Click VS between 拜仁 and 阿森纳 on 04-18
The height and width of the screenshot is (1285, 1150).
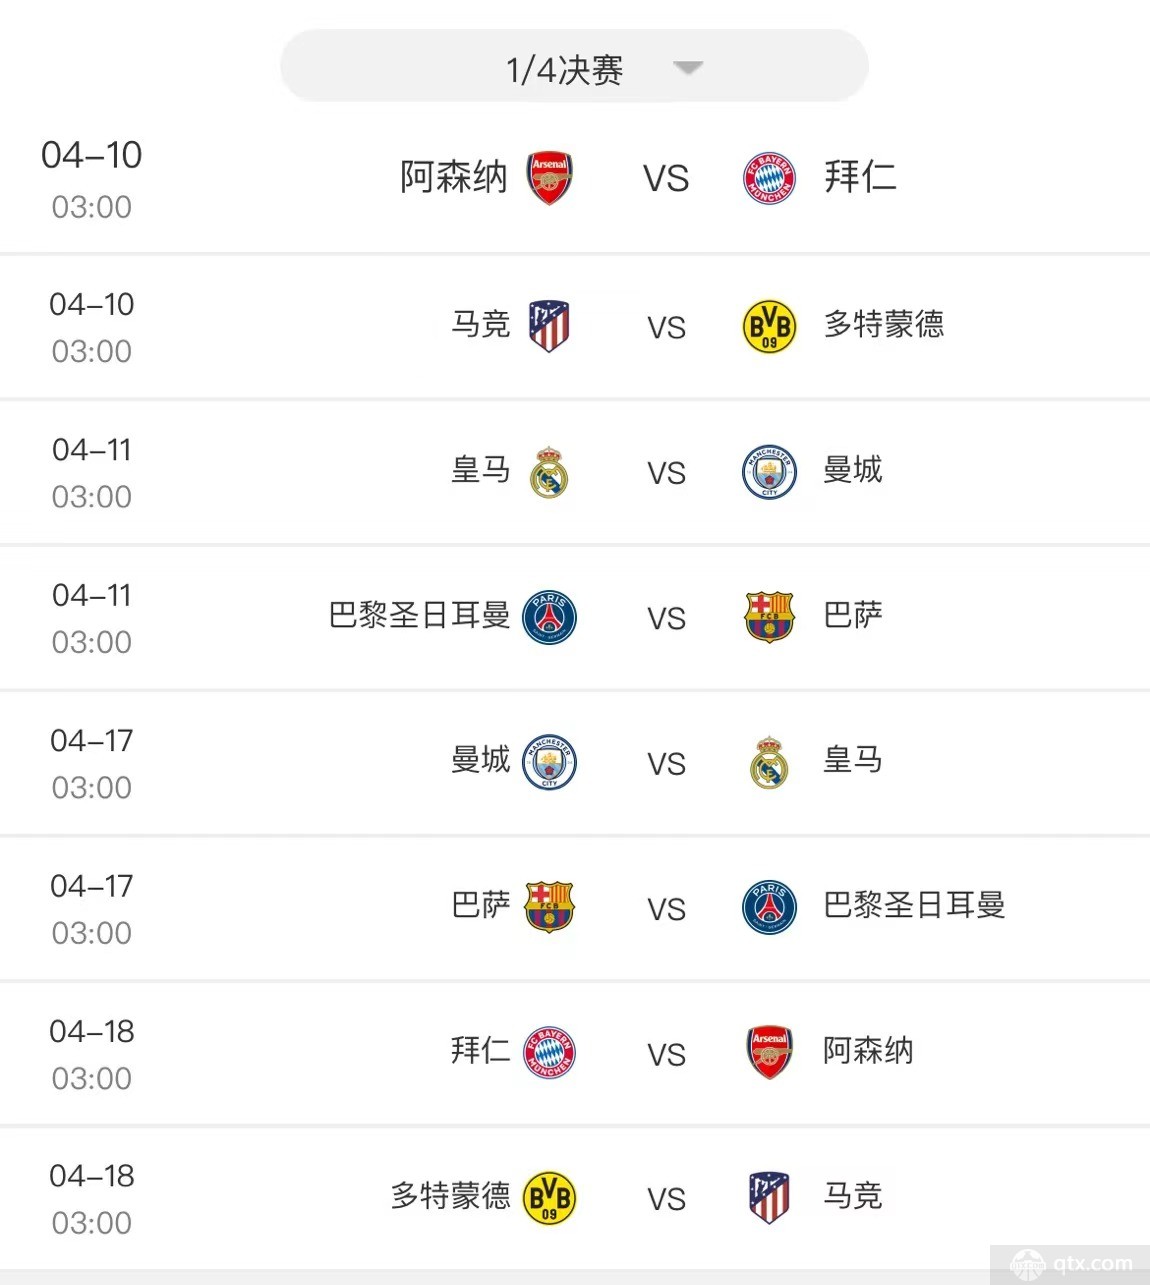[x=666, y=1055]
